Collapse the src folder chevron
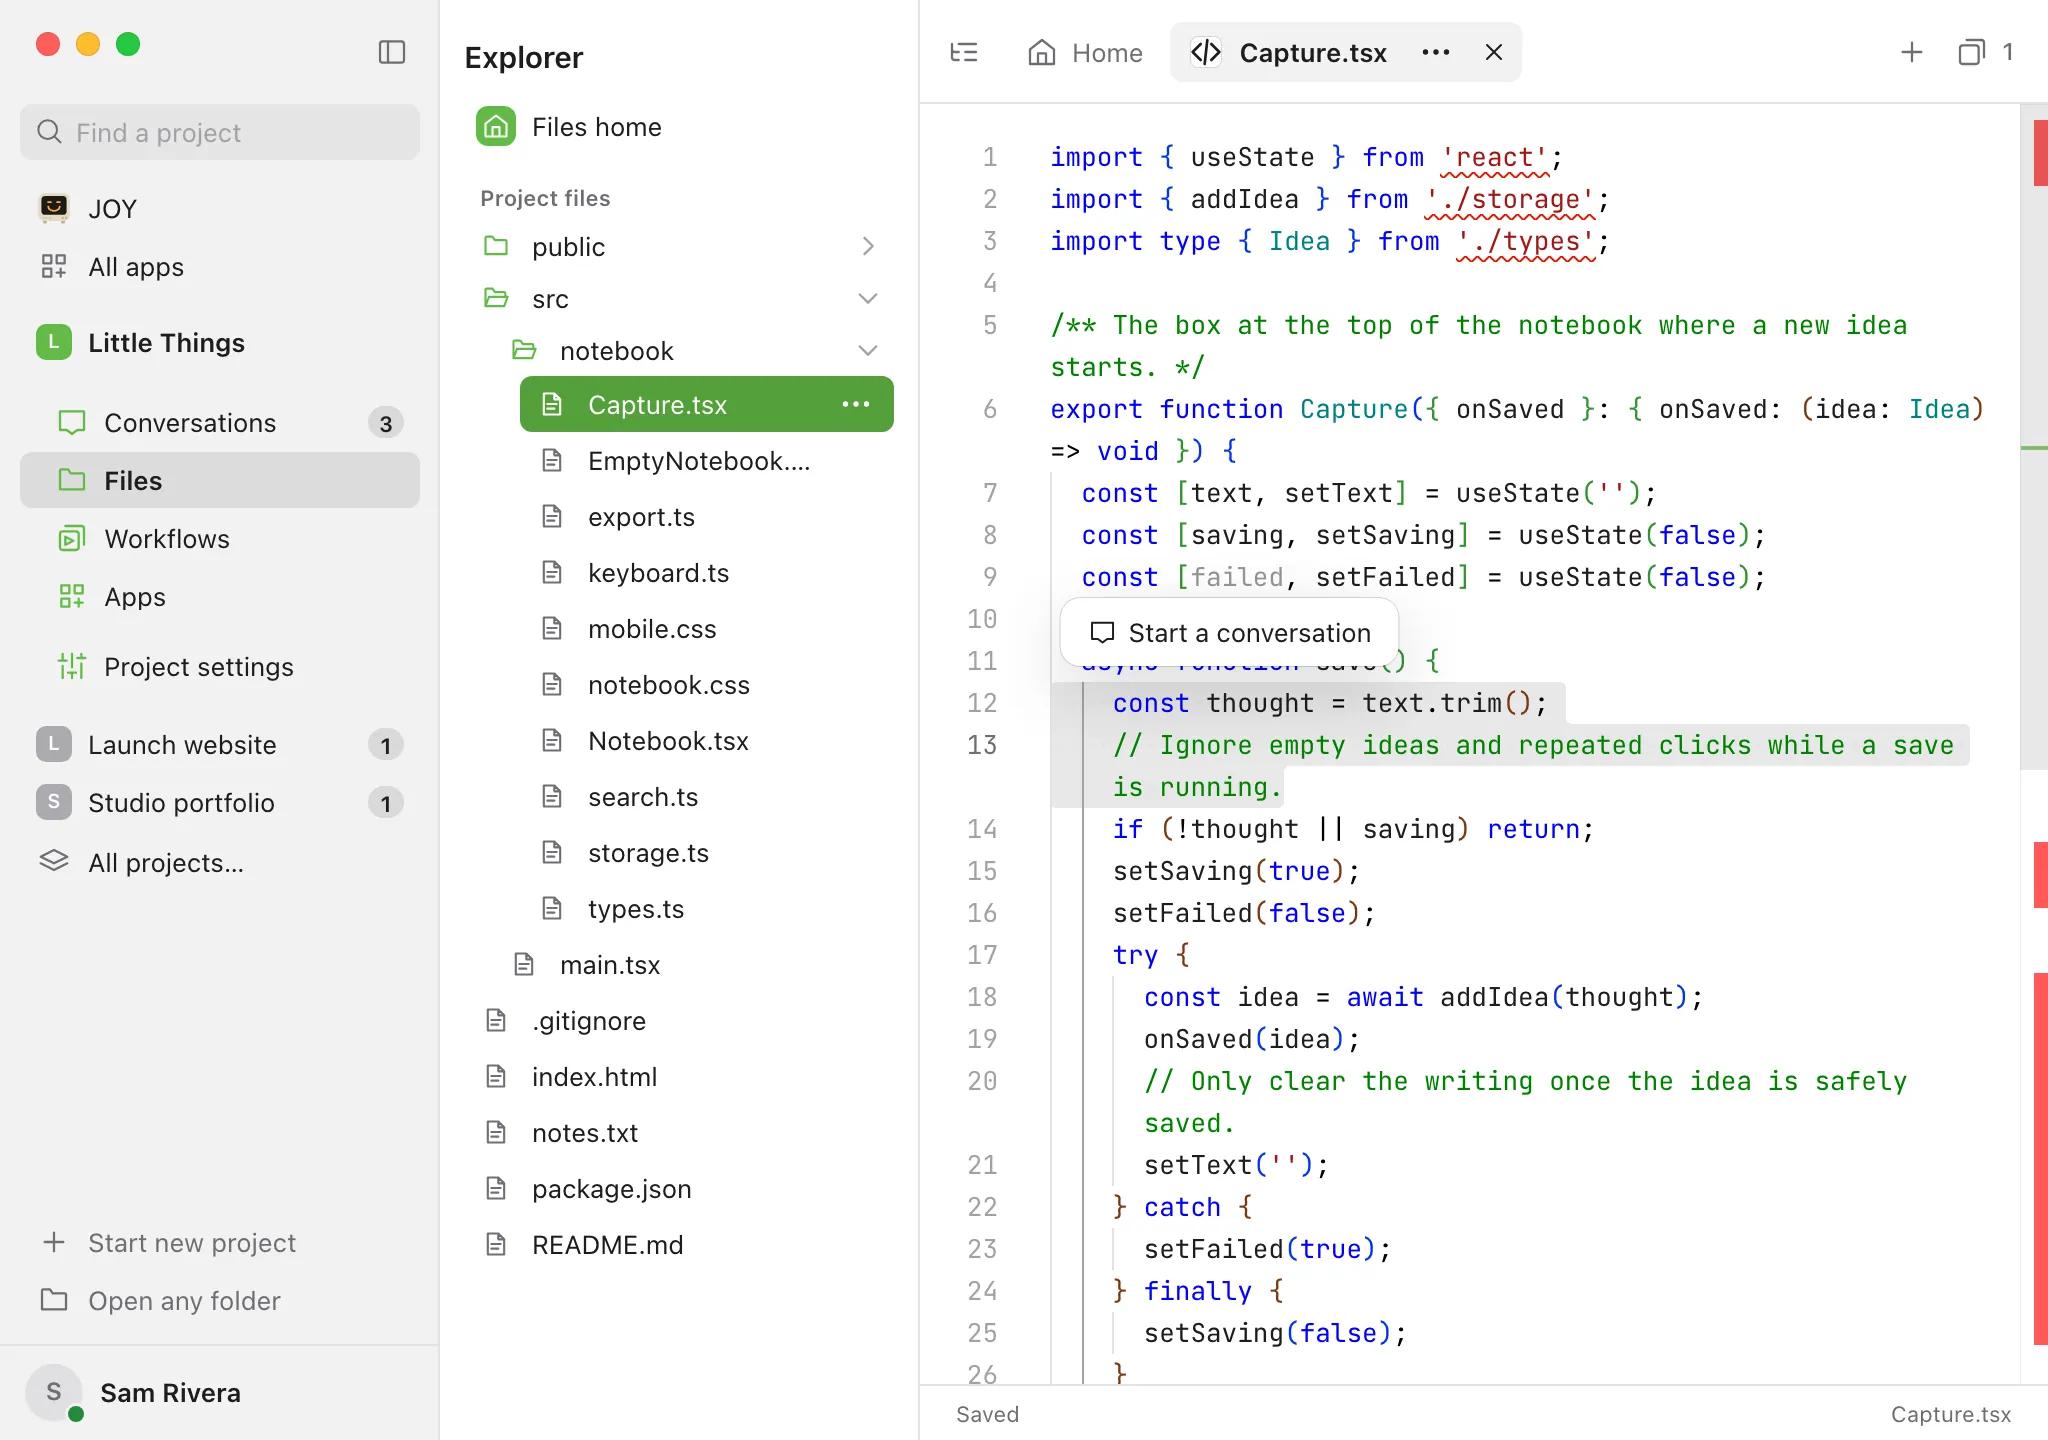This screenshot has width=2048, height=1440. point(868,298)
